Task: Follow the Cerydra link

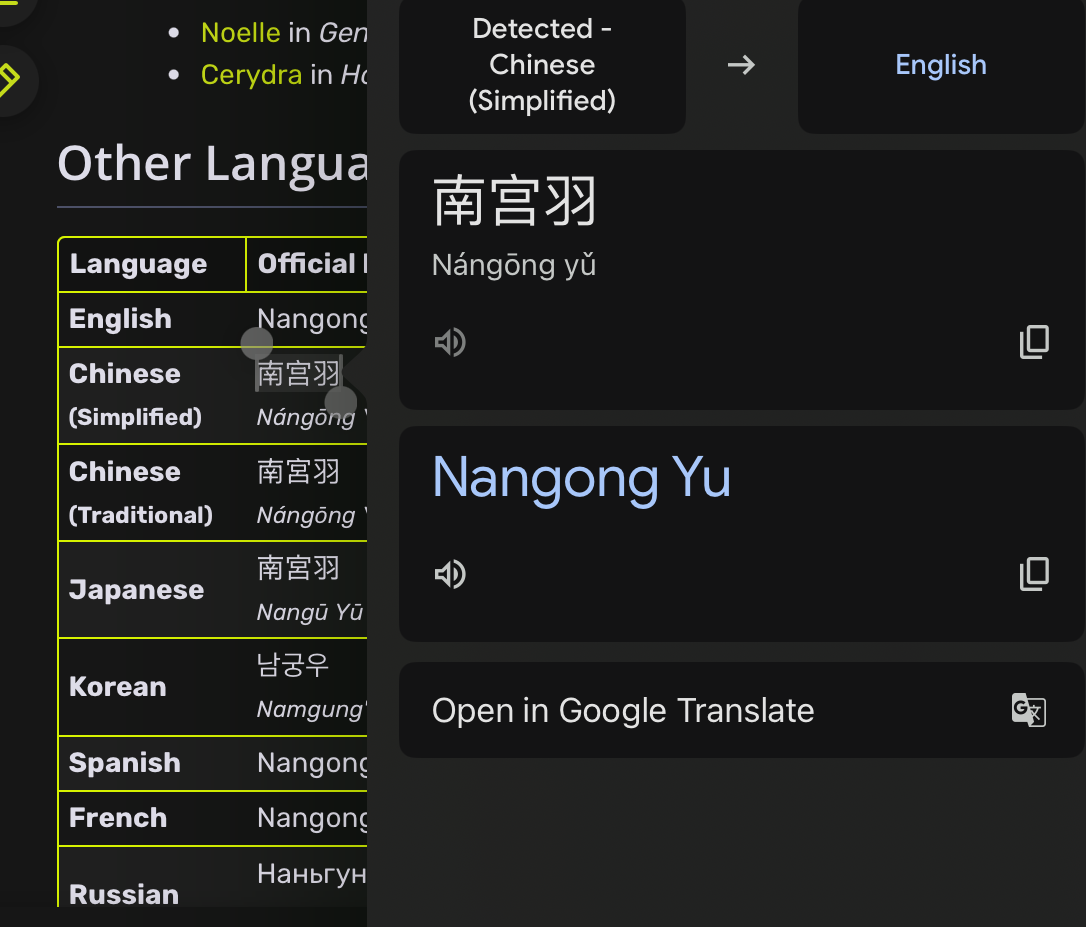Action: [251, 75]
